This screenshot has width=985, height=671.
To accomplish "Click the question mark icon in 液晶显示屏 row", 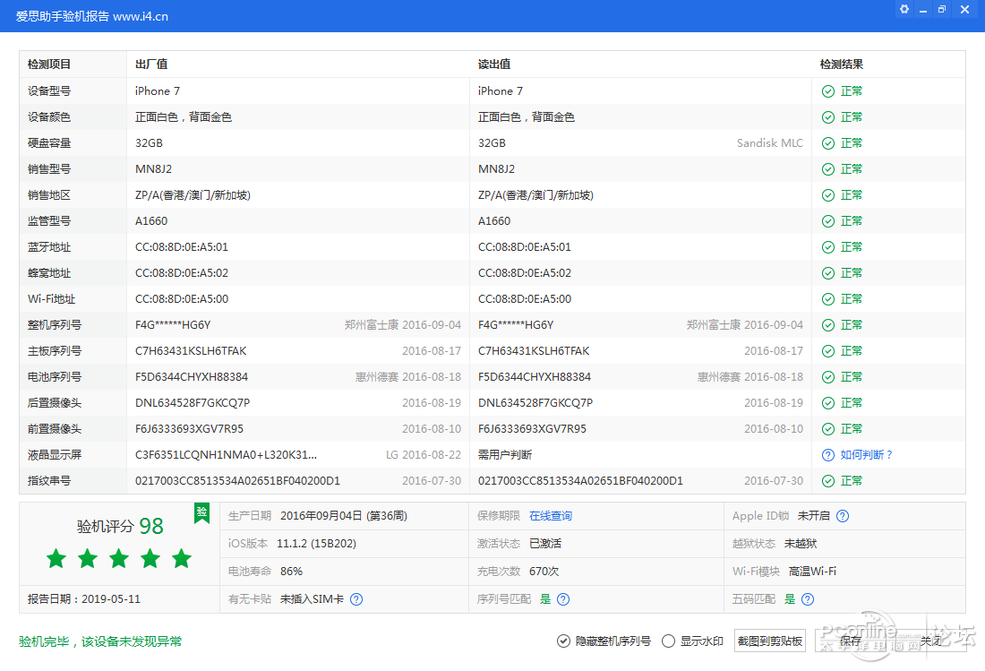I will 828,456.
